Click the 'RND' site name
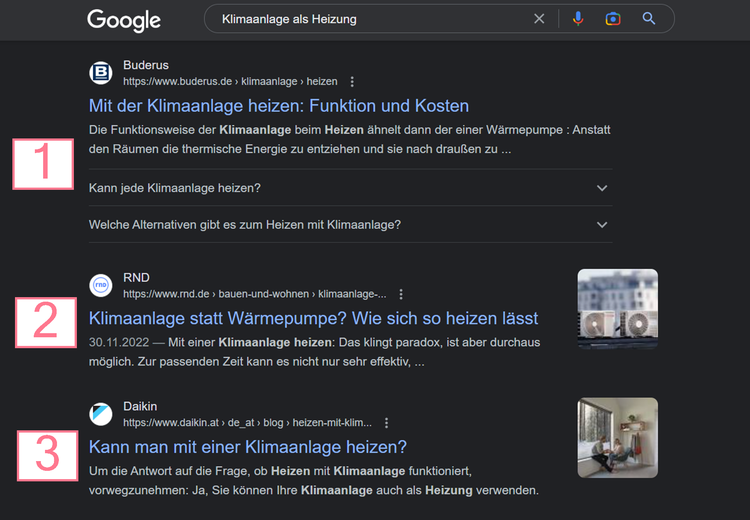 point(136,277)
